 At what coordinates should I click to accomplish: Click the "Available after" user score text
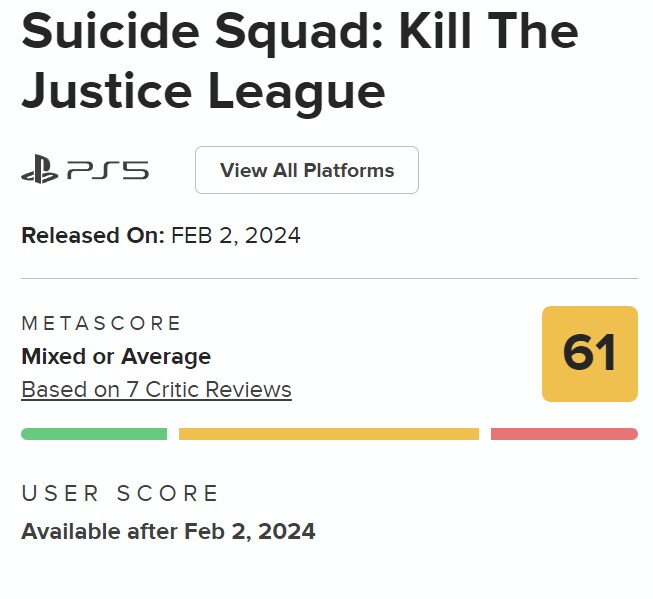[x=100, y=531]
